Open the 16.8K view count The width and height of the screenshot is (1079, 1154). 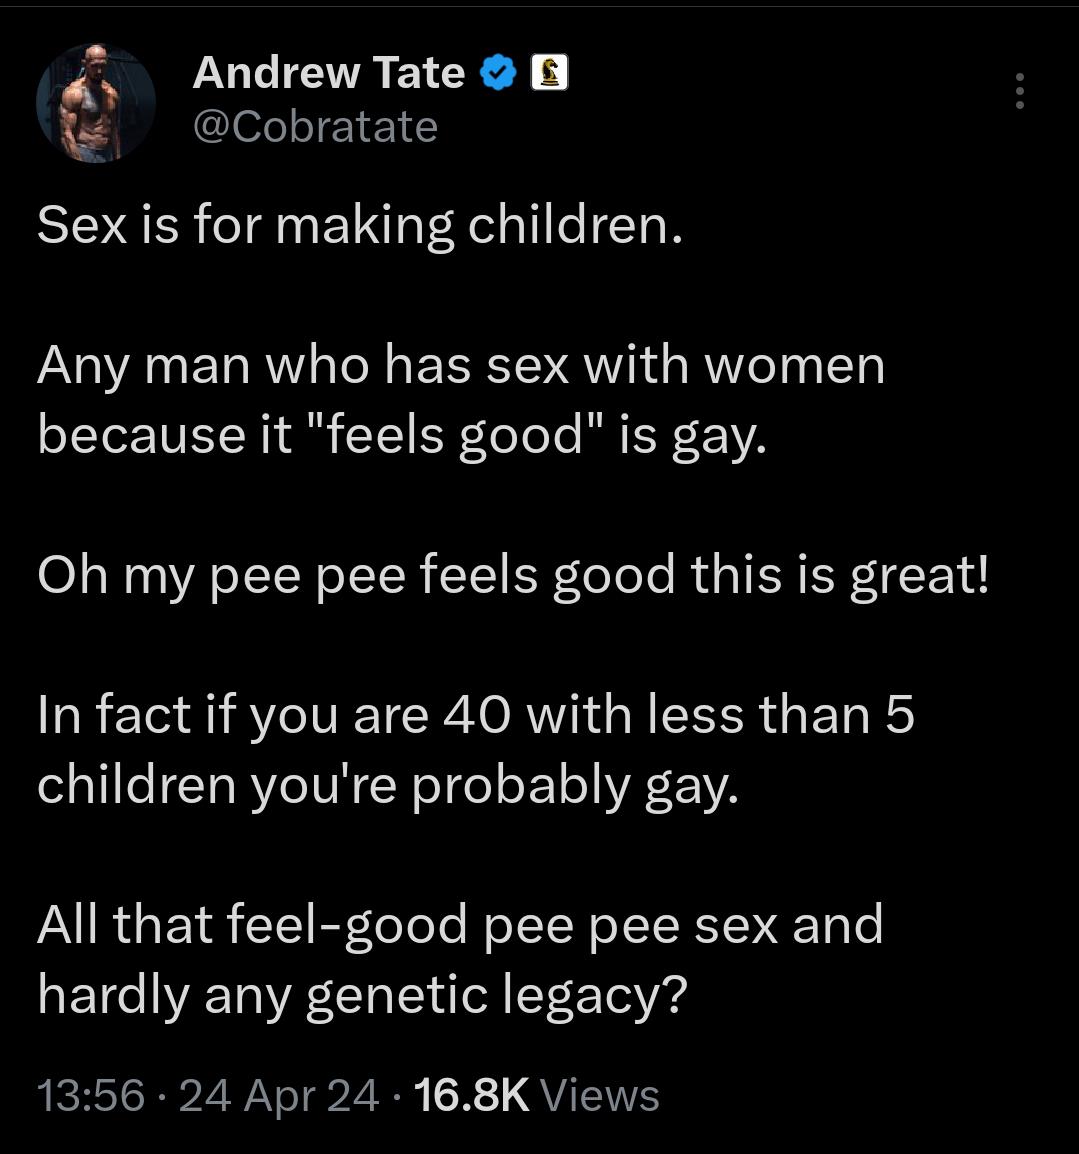coord(470,1095)
